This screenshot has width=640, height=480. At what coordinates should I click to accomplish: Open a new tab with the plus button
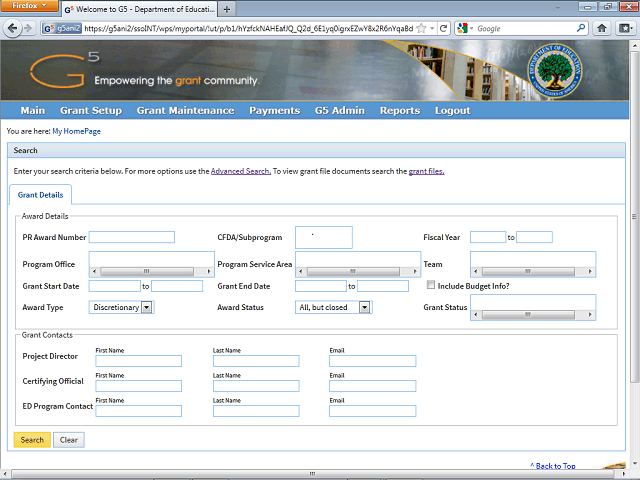(x=227, y=9)
